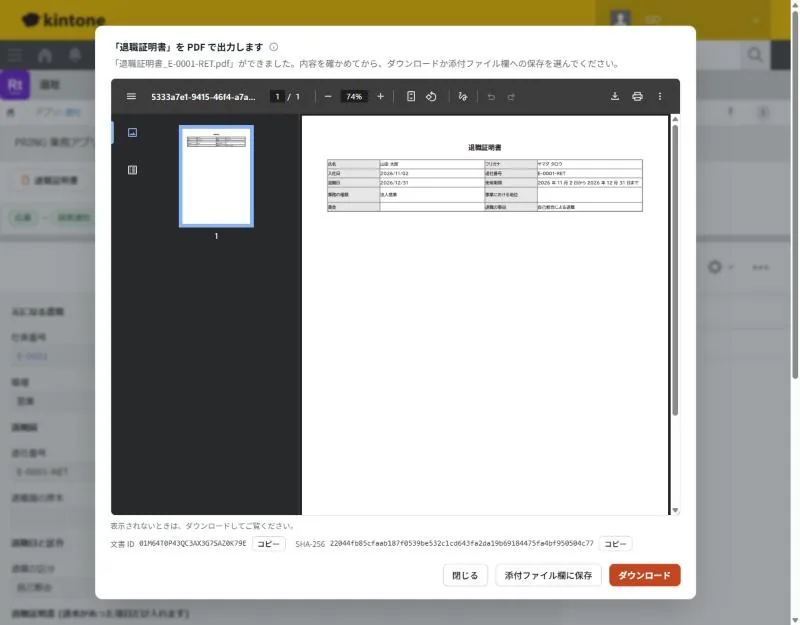Viewport: 800px width, 625px height.
Task: Click the background home icon
Action: click(x=45, y=55)
